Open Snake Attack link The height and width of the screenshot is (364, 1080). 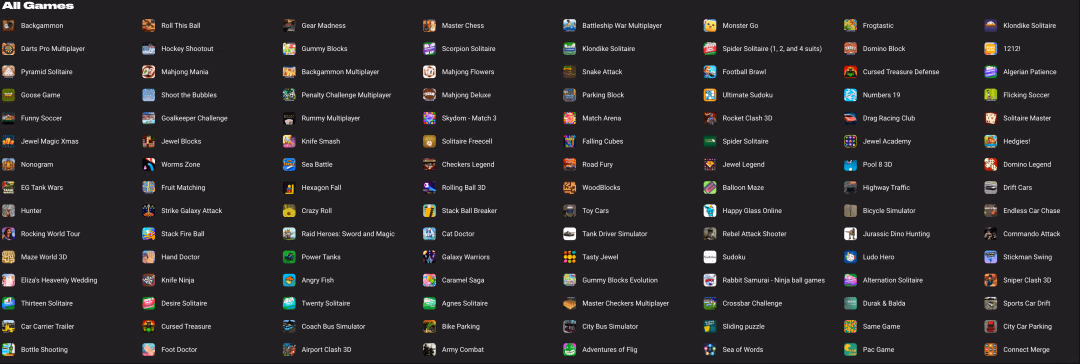602,72
